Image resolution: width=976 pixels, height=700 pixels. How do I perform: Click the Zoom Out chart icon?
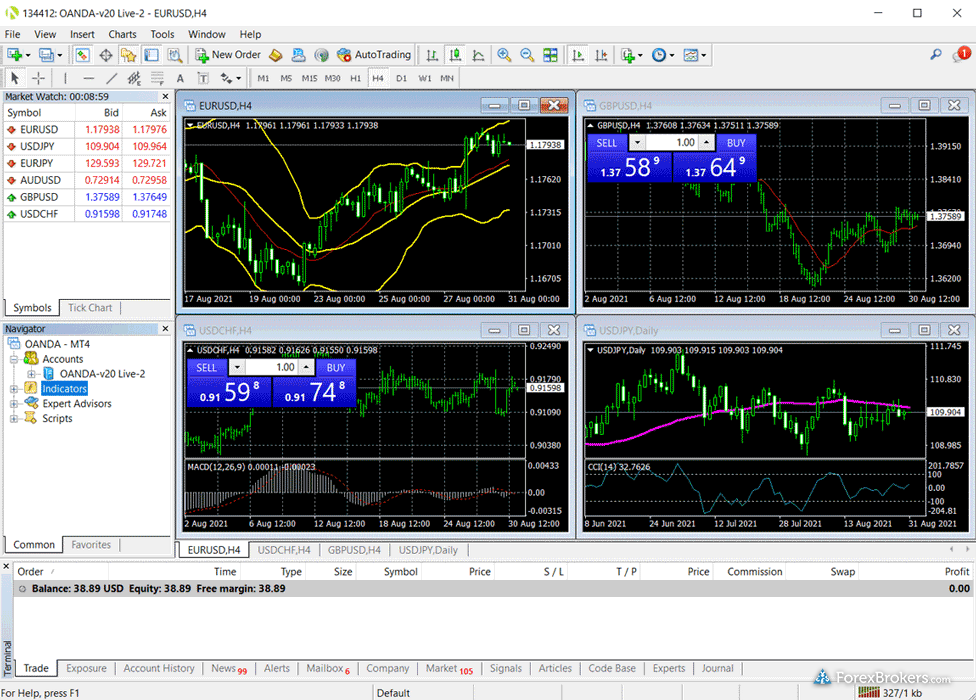(527, 55)
